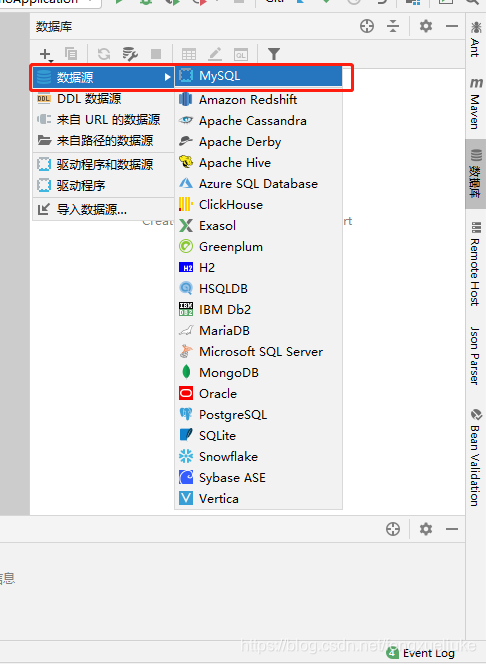Screen dimensions: 486x664
Task: Select Exasol data source
Action: coord(258,225)
